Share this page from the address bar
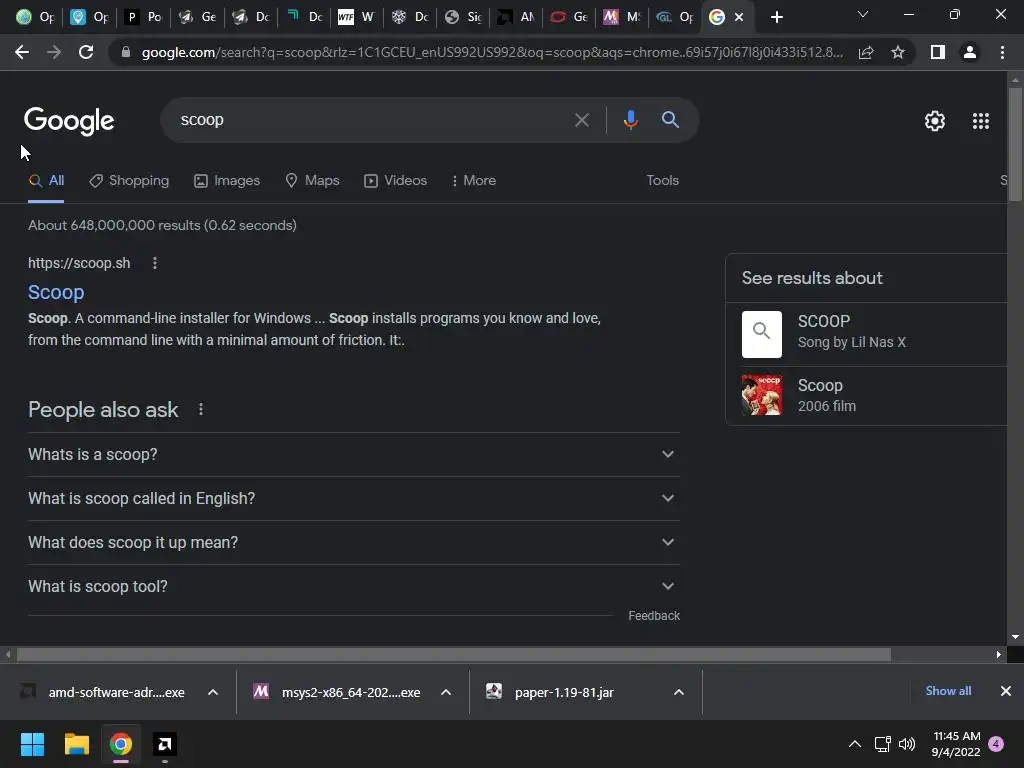This screenshot has height=768, width=1024. [x=866, y=52]
